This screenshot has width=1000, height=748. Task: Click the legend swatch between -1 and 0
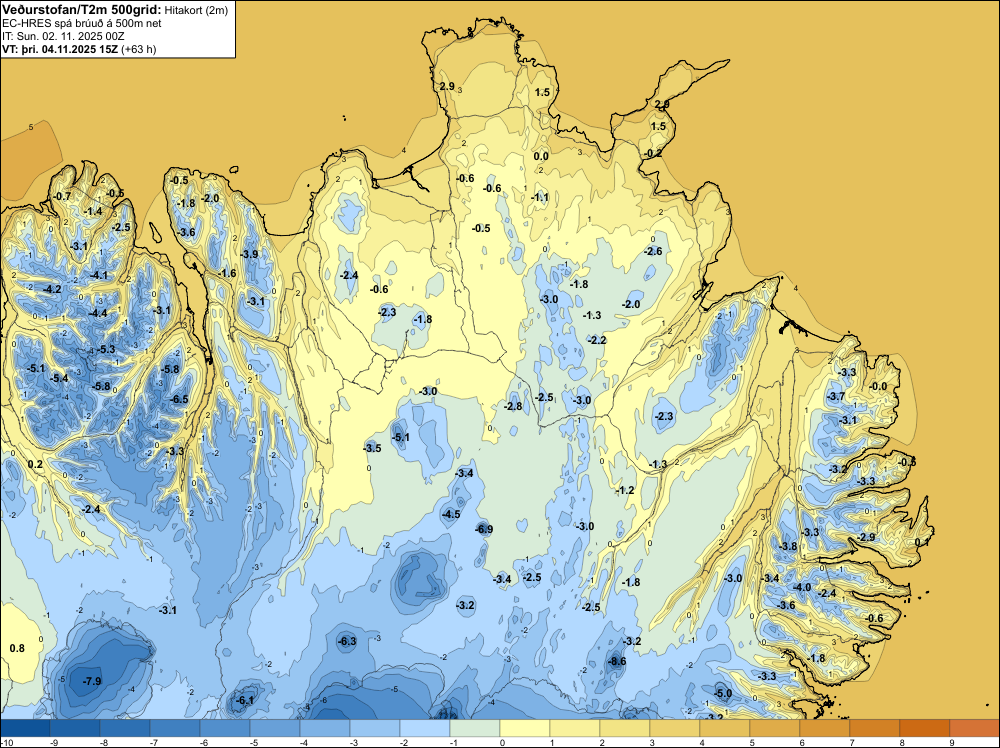[x=474, y=728]
